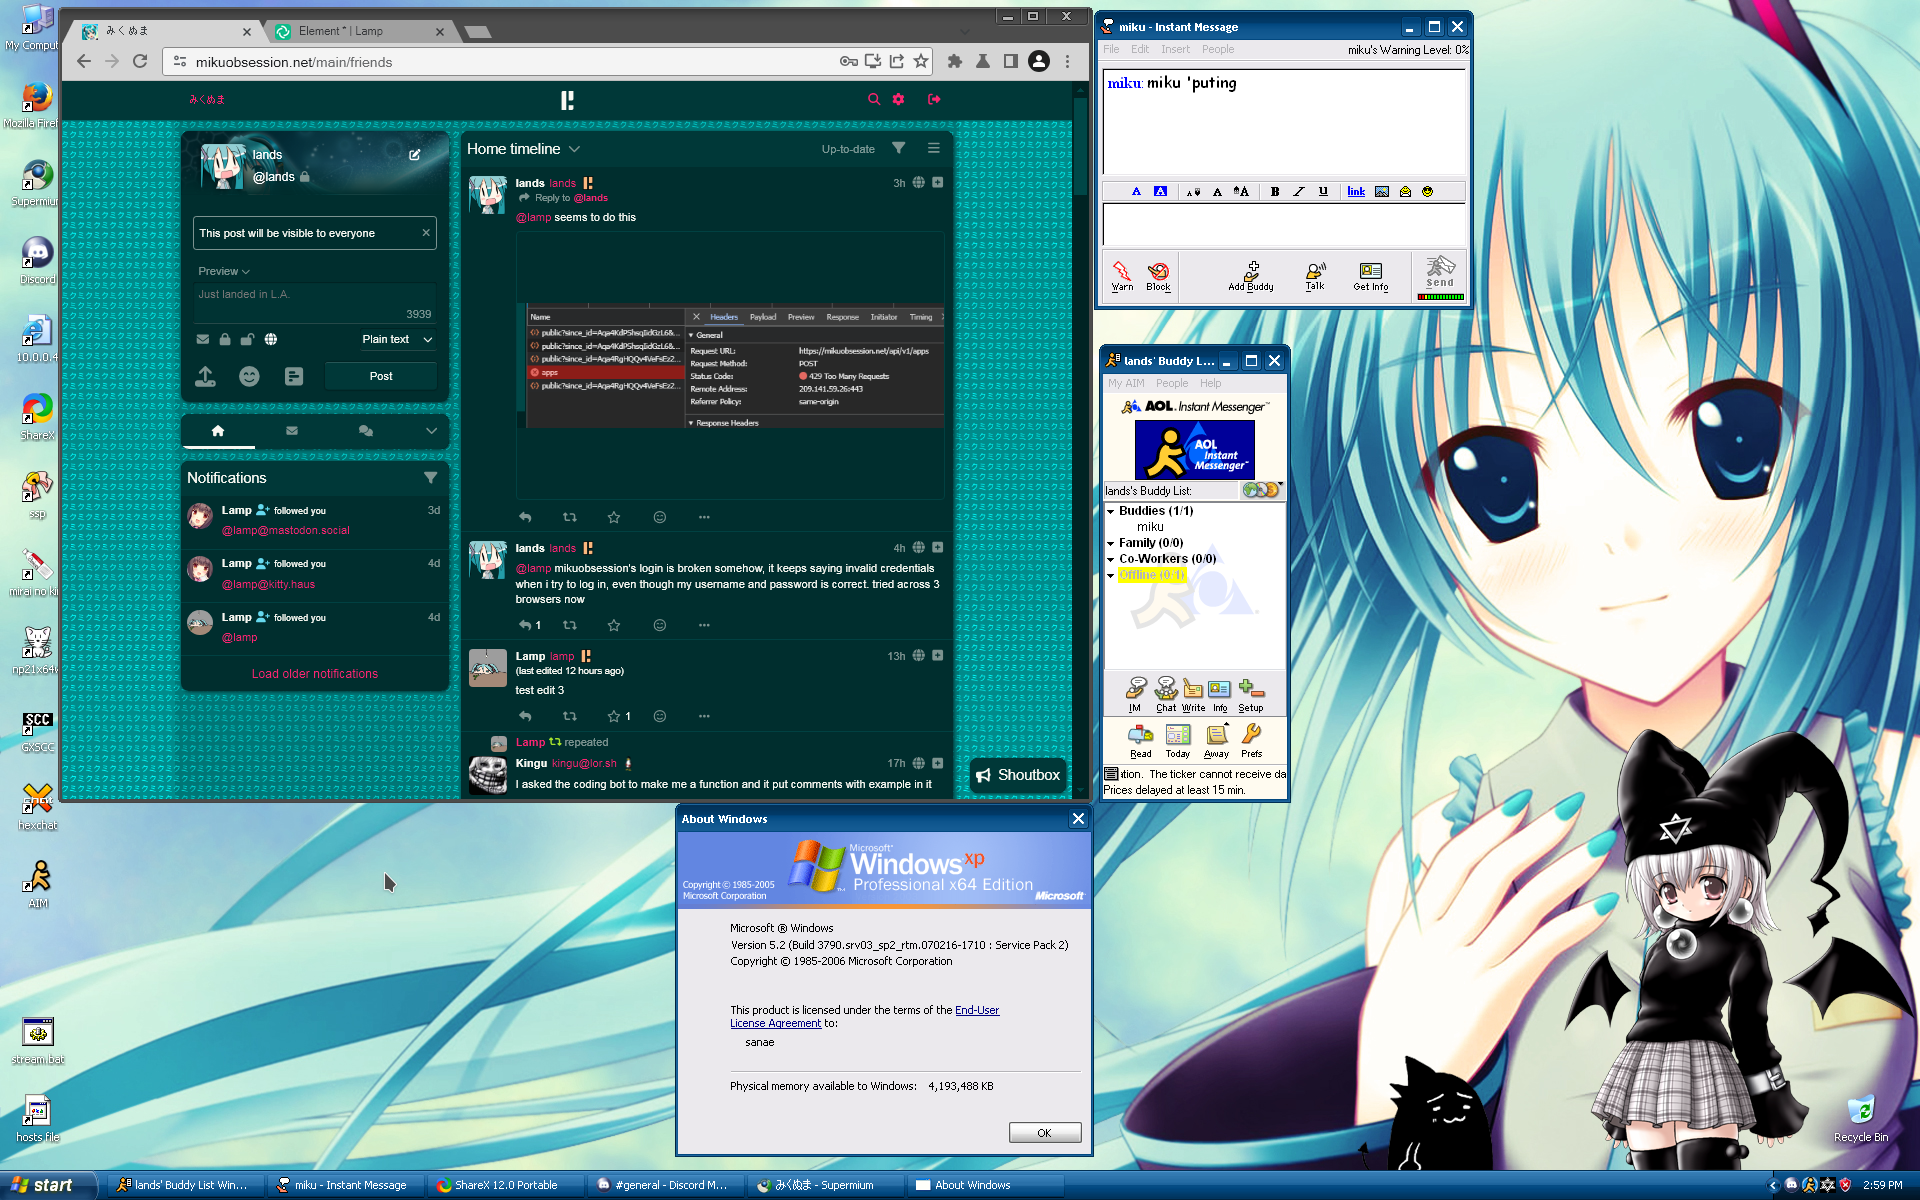Add a poll to the post

[294, 376]
